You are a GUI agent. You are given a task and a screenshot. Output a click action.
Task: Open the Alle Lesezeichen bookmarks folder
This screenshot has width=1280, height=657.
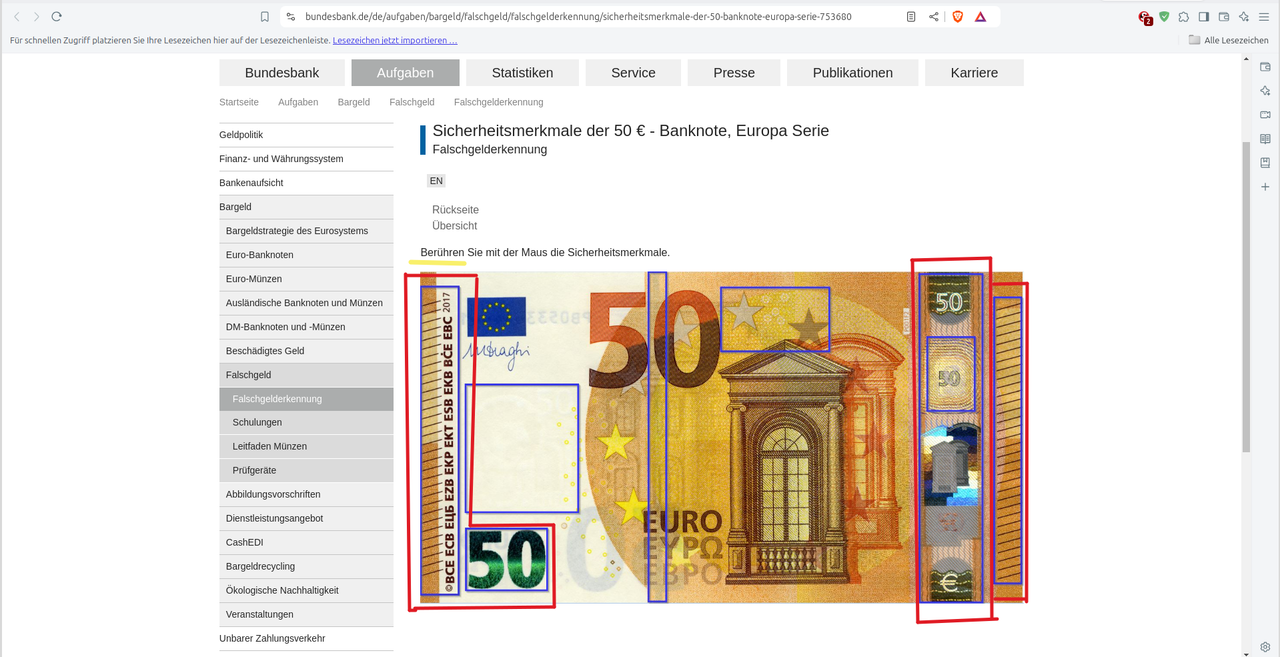point(1228,40)
